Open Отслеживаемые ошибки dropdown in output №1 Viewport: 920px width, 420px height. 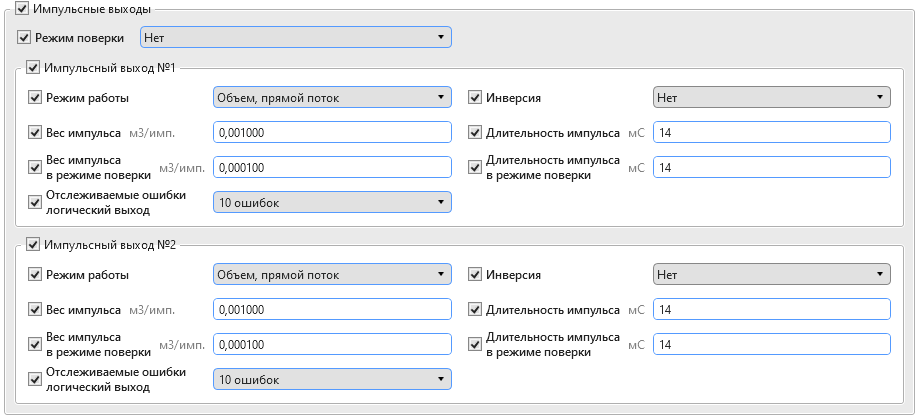pyautogui.click(x=332, y=202)
